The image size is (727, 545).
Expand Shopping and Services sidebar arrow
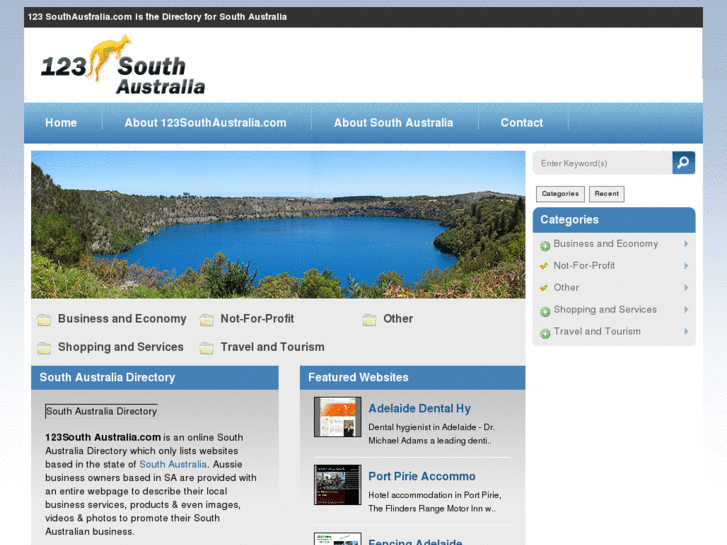coord(686,309)
